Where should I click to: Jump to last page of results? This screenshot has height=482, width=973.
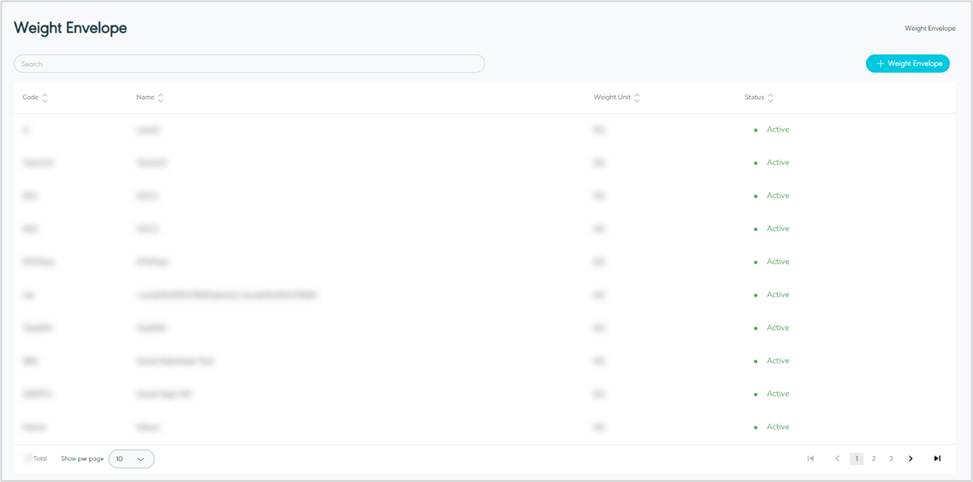937,459
